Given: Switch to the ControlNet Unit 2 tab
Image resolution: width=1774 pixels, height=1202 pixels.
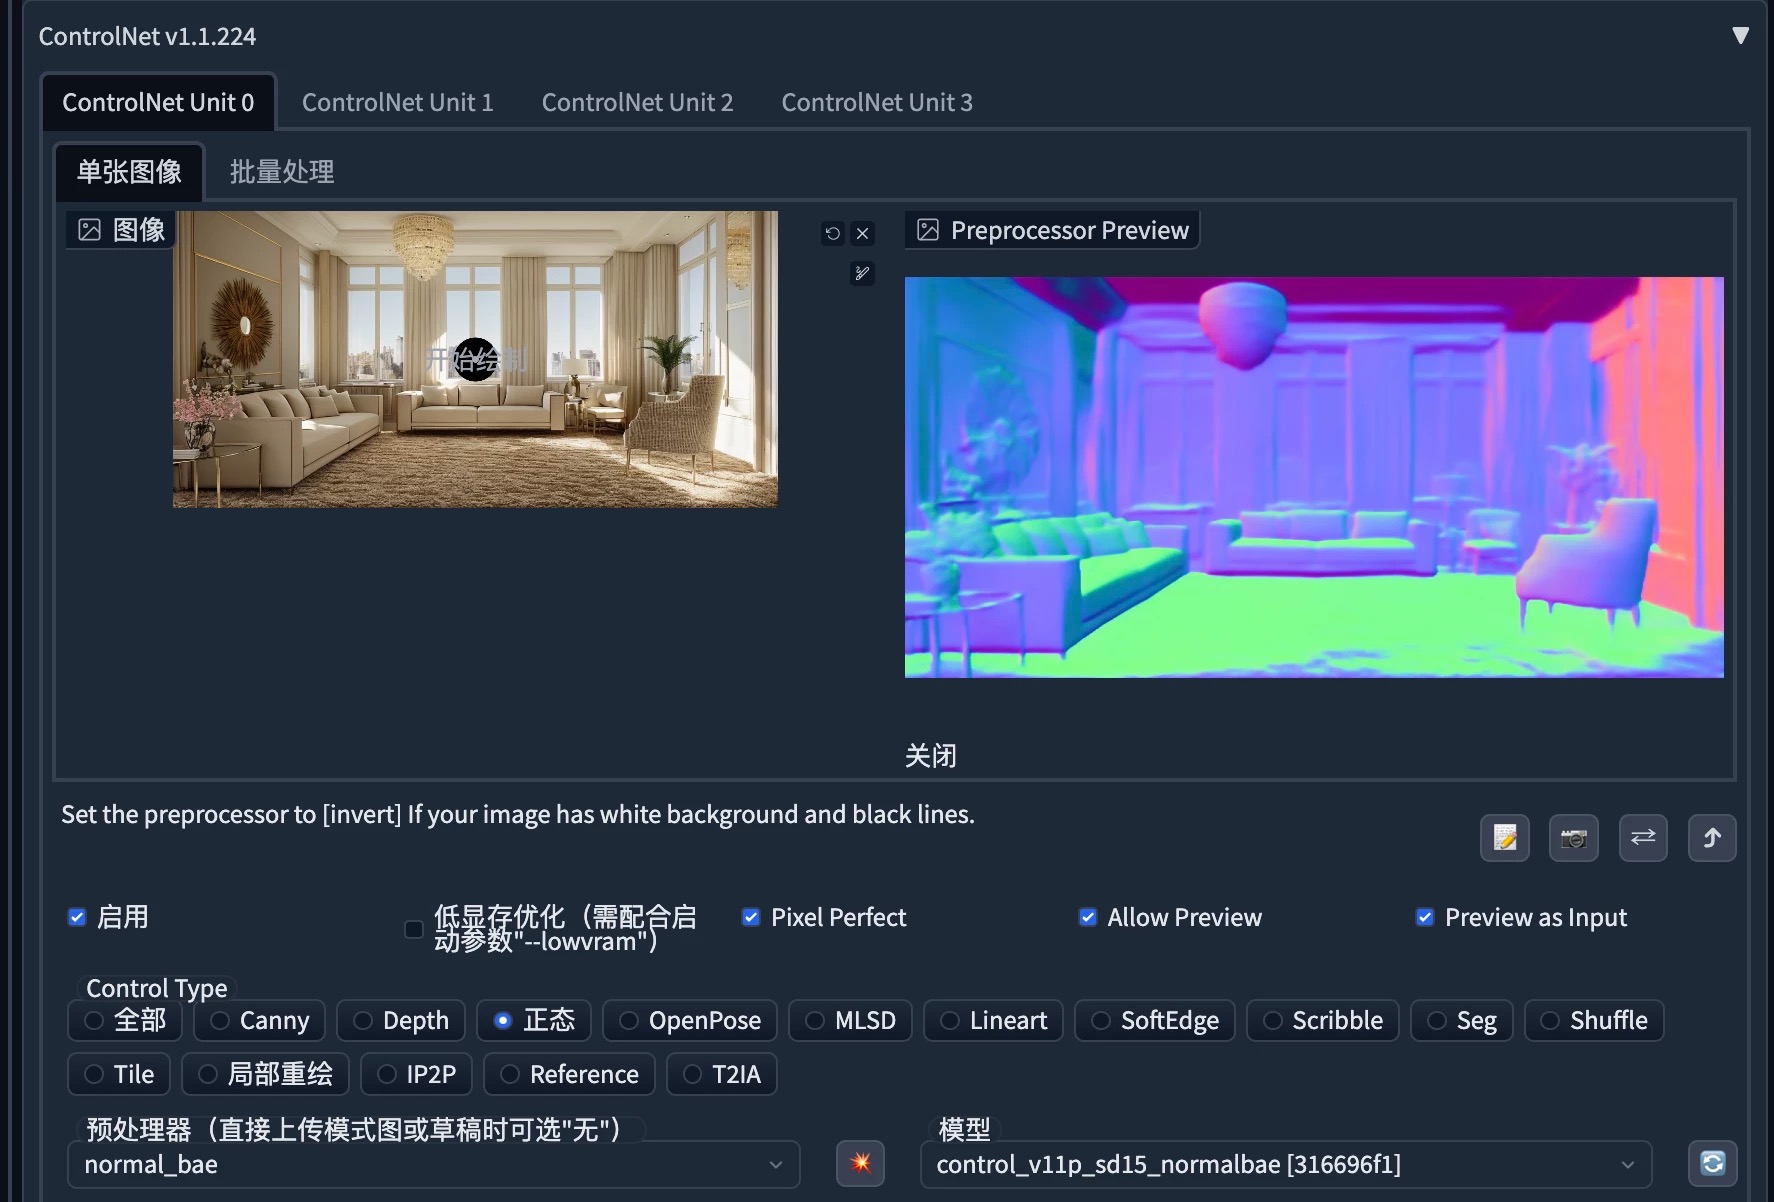Looking at the screenshot, I should [637, 102].
